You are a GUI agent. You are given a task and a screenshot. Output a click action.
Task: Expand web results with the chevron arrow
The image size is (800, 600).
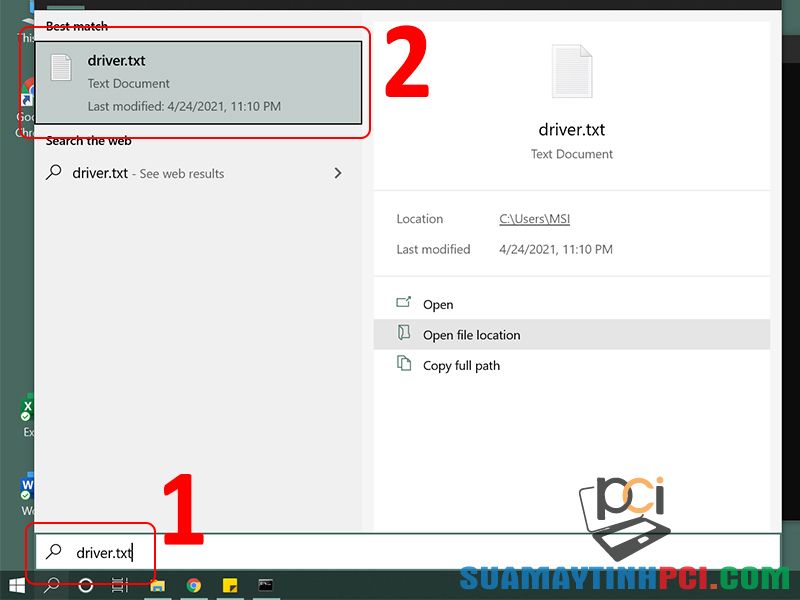[338, 173]
